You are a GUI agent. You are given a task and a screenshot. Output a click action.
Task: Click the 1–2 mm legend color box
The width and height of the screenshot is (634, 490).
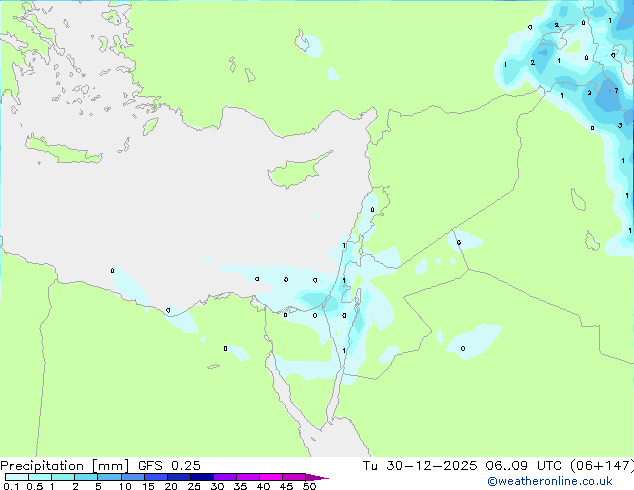[63, 477]
